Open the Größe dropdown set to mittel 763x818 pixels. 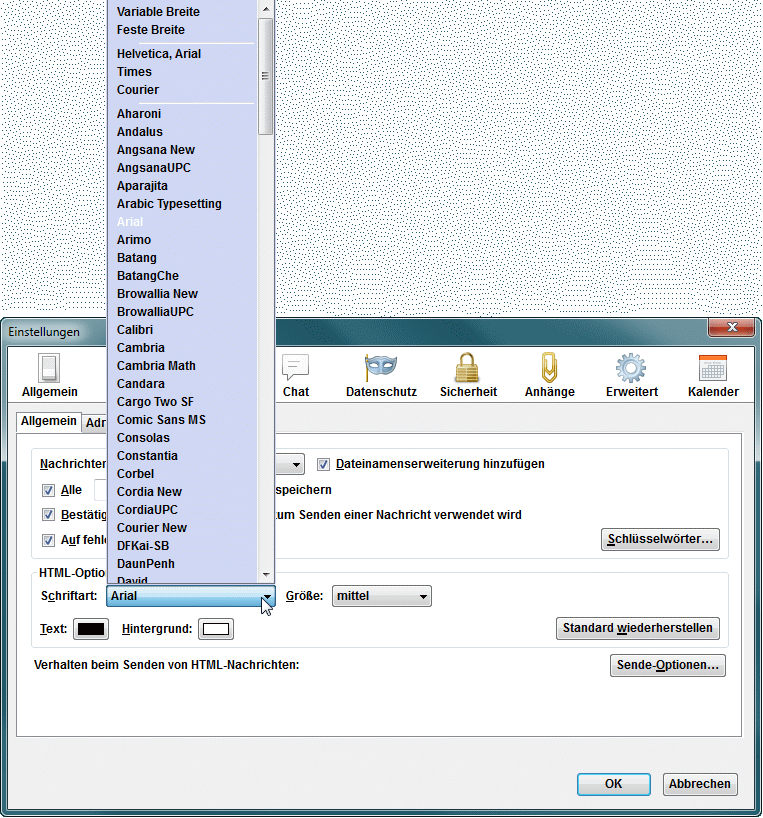(381, 596)
